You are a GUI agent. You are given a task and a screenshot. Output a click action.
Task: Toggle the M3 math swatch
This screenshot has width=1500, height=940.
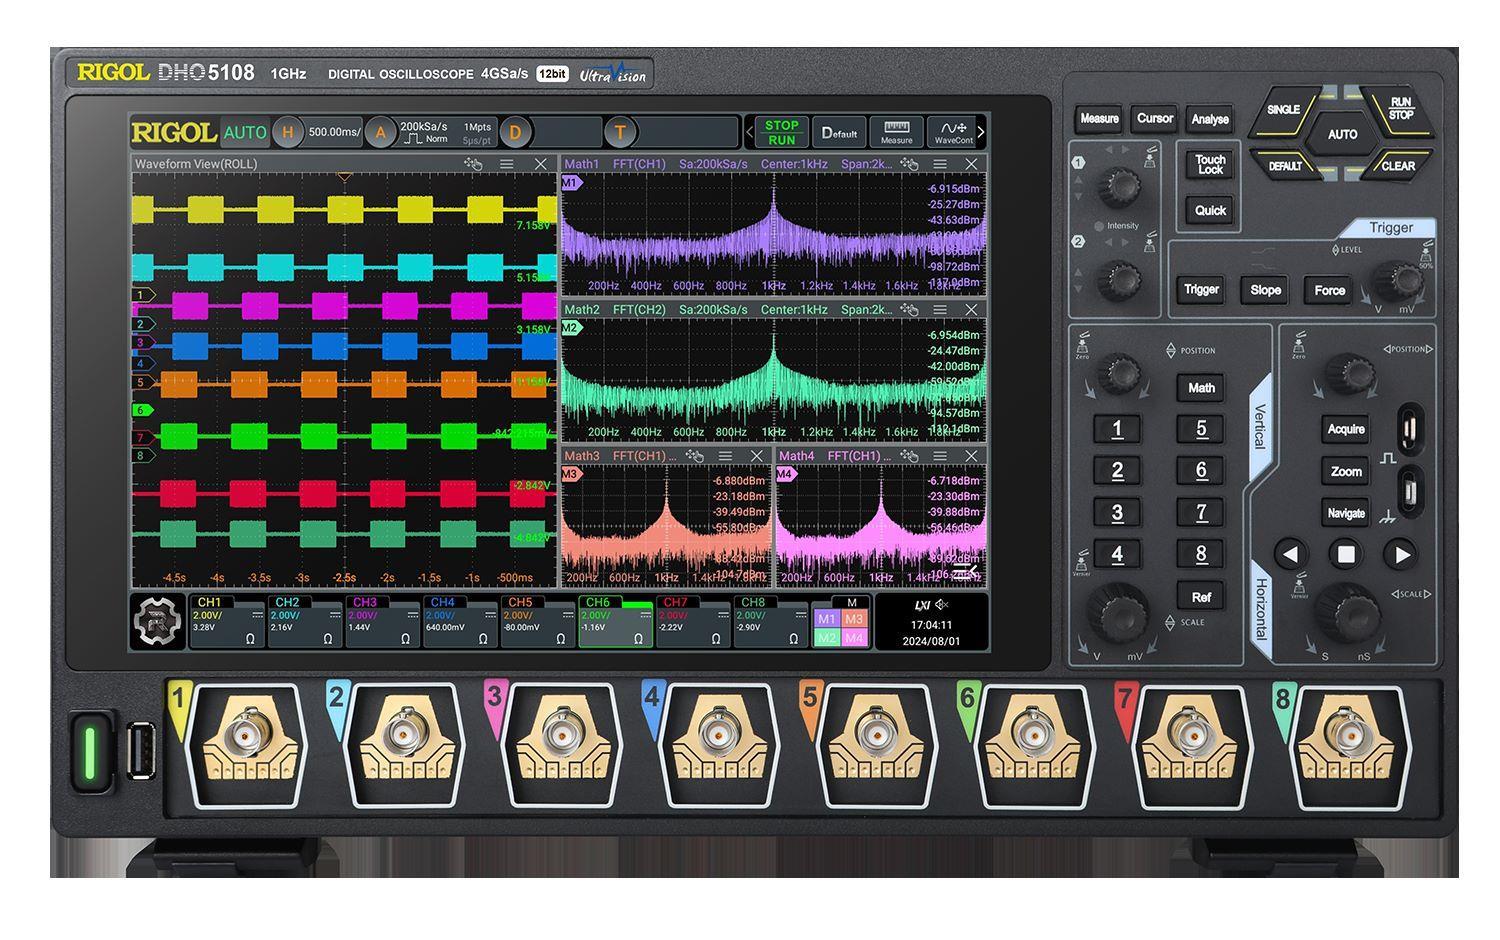pyautogui.click(x=853, y=619)
